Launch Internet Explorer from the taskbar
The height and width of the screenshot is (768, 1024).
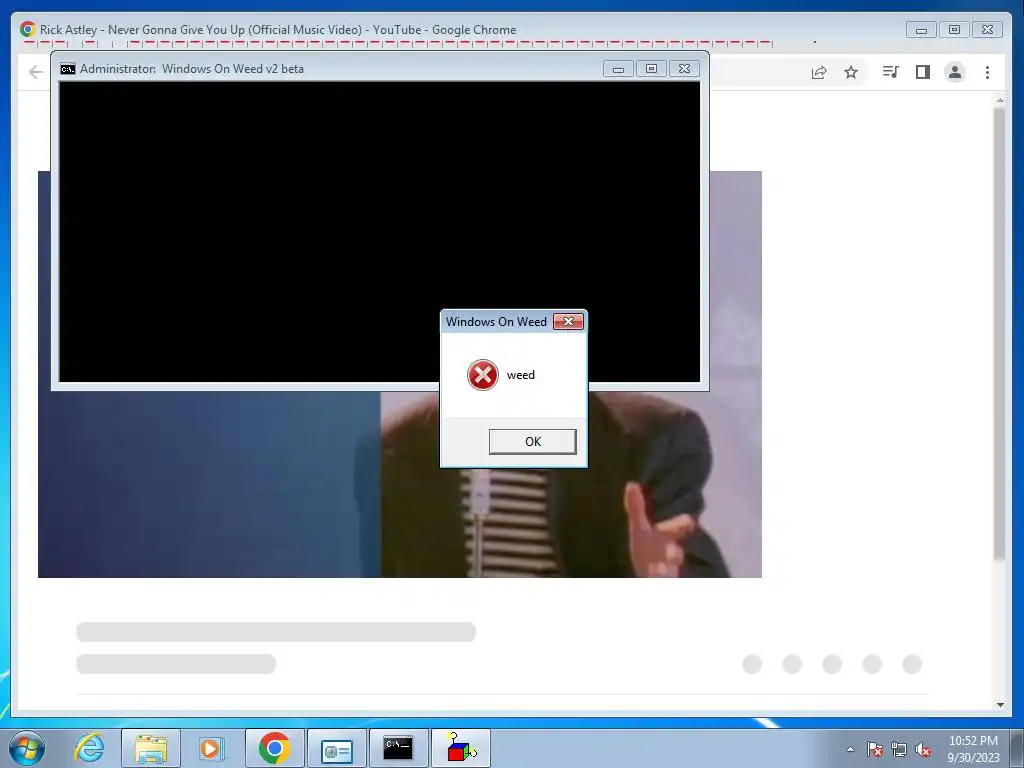pos(89,748)
